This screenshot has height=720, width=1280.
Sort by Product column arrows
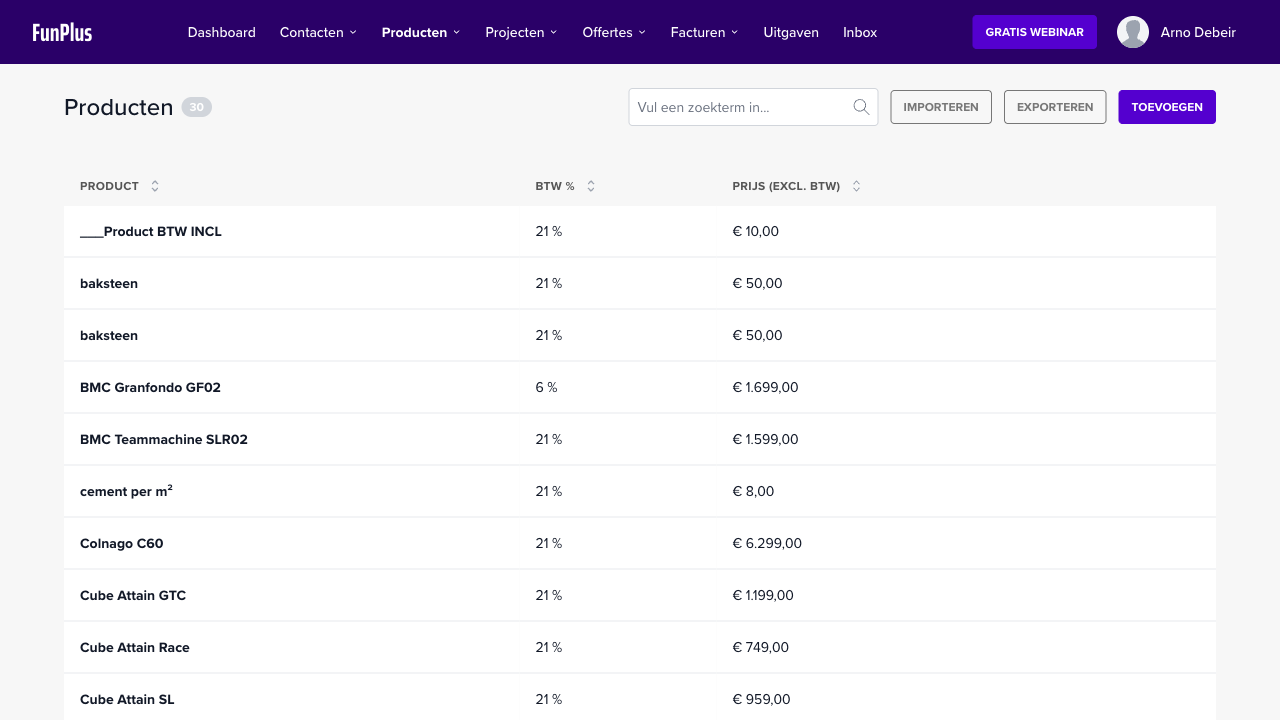tap(155, 186)
